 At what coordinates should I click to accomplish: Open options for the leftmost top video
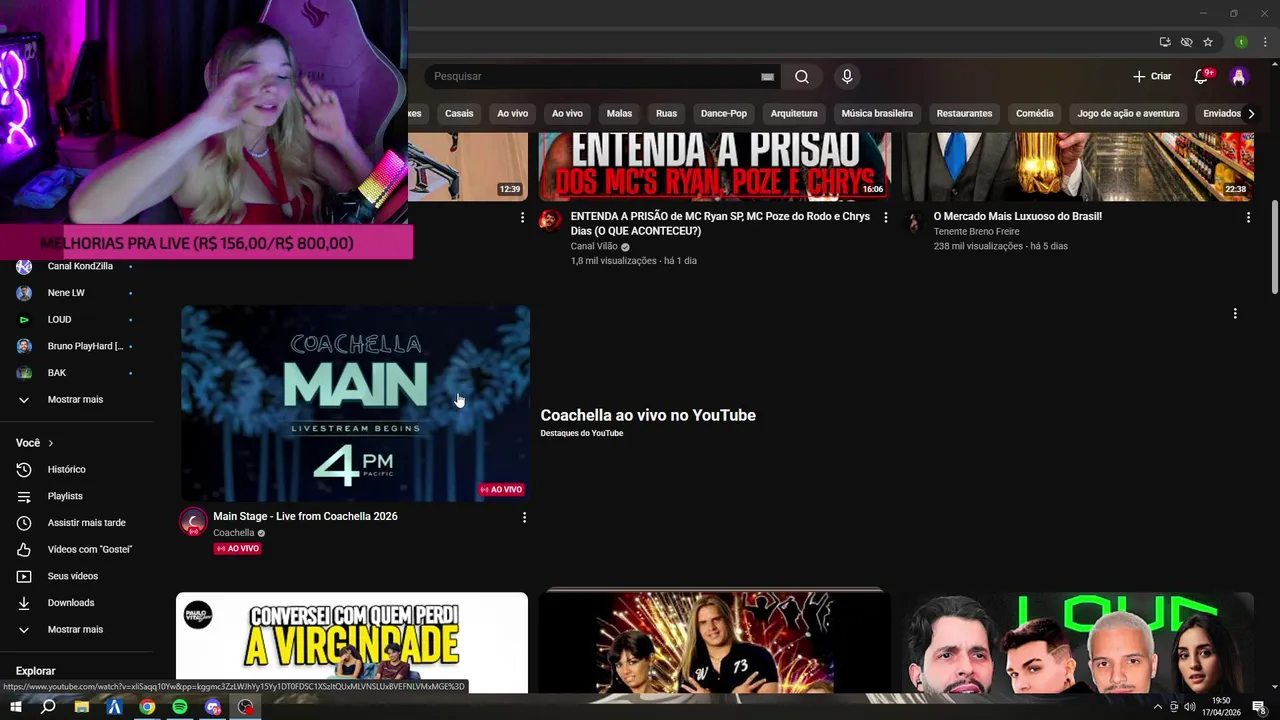pyautogui.click(x=522, y=217)
